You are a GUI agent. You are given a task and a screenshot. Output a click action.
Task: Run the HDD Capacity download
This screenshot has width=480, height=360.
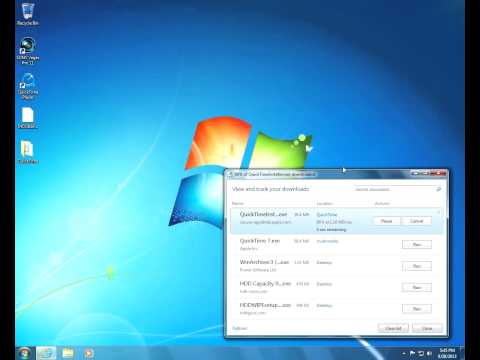[x=417, y=287]
